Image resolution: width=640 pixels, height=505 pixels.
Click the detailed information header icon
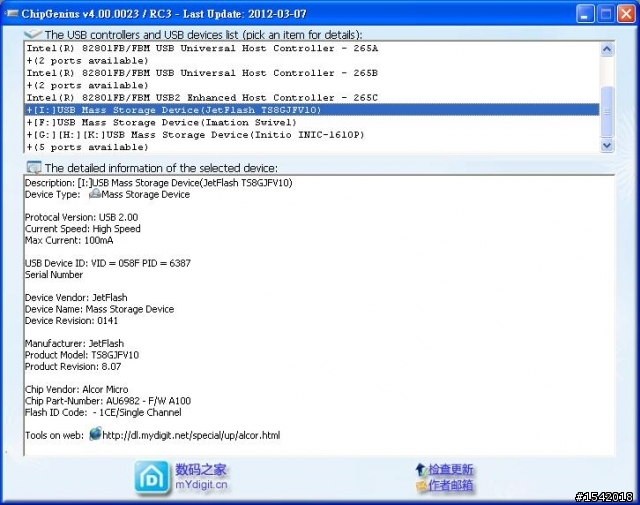point(33,167)
